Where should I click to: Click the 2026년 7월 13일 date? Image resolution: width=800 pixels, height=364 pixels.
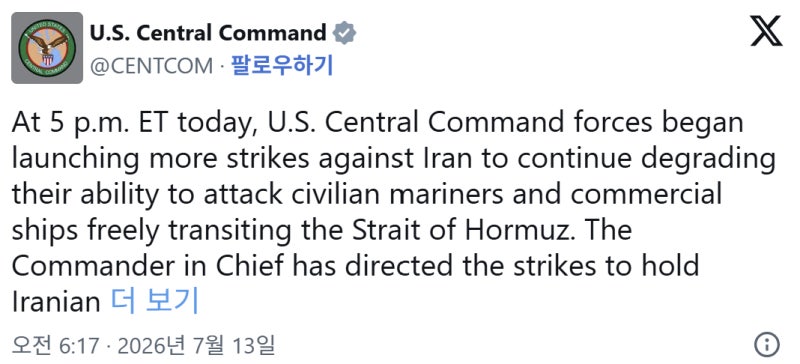pos(196,346)
